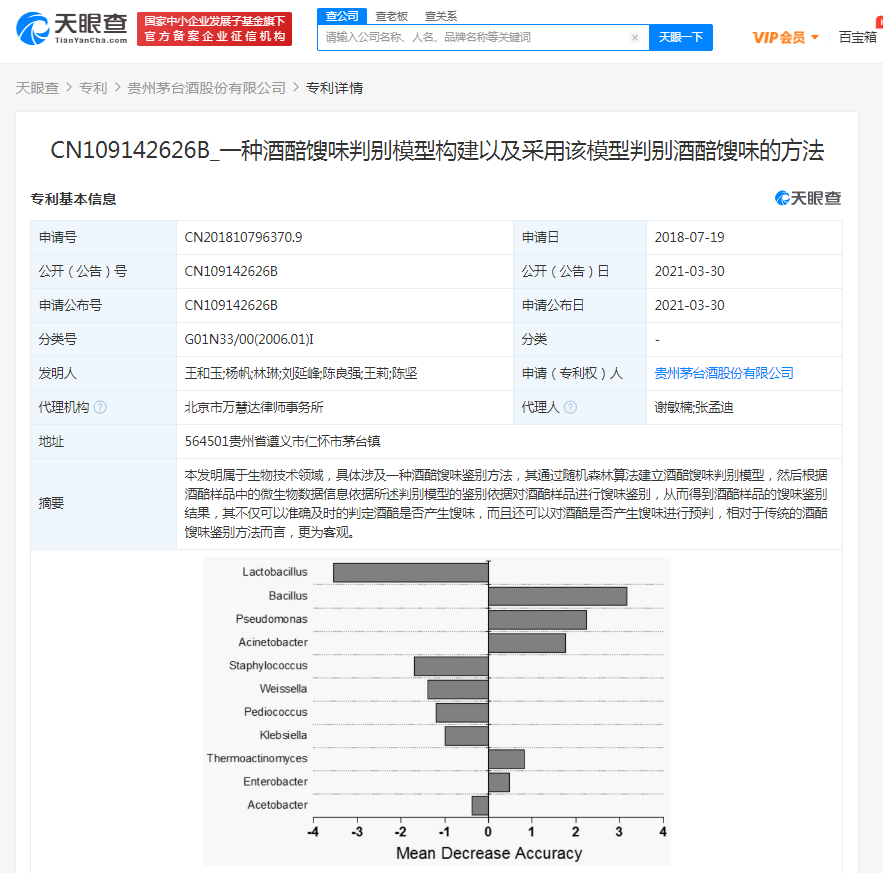Switch to the 查关系 tab
Viewport: 883px width, 873px height.
click(440, 16)
